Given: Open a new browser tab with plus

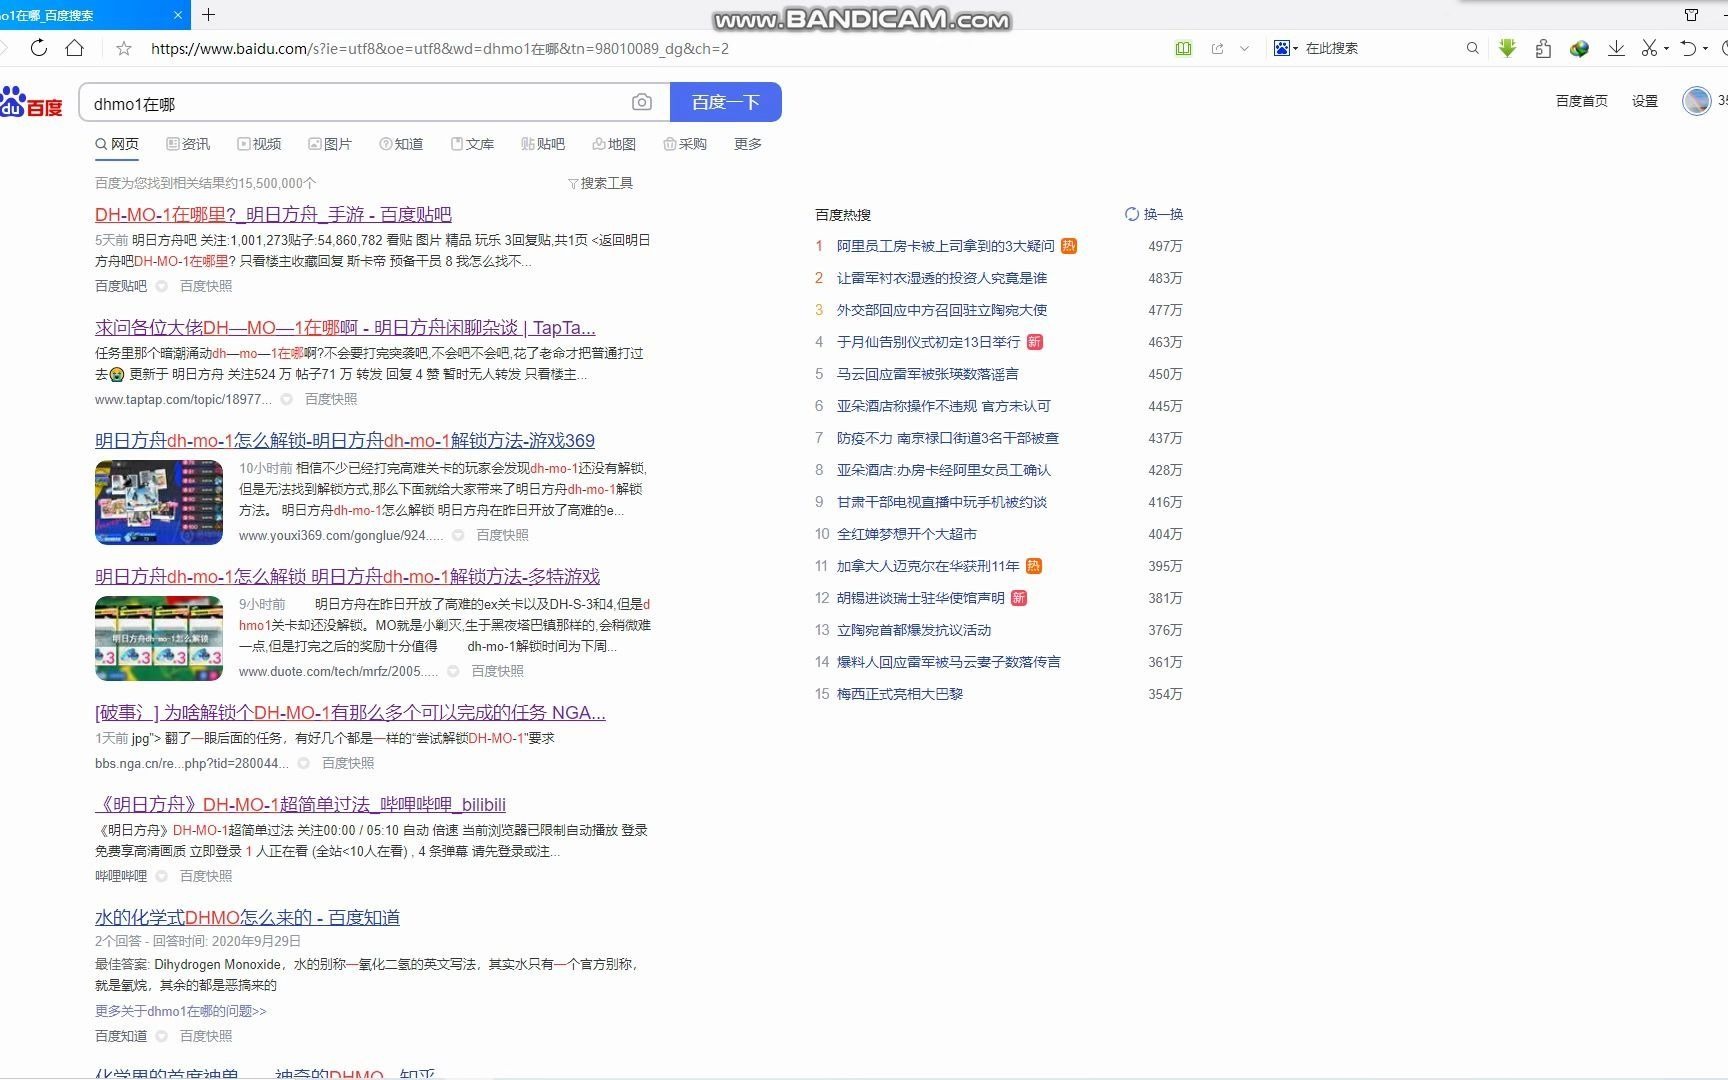Looking at the screenshot, I should click(x=208, y=15).
